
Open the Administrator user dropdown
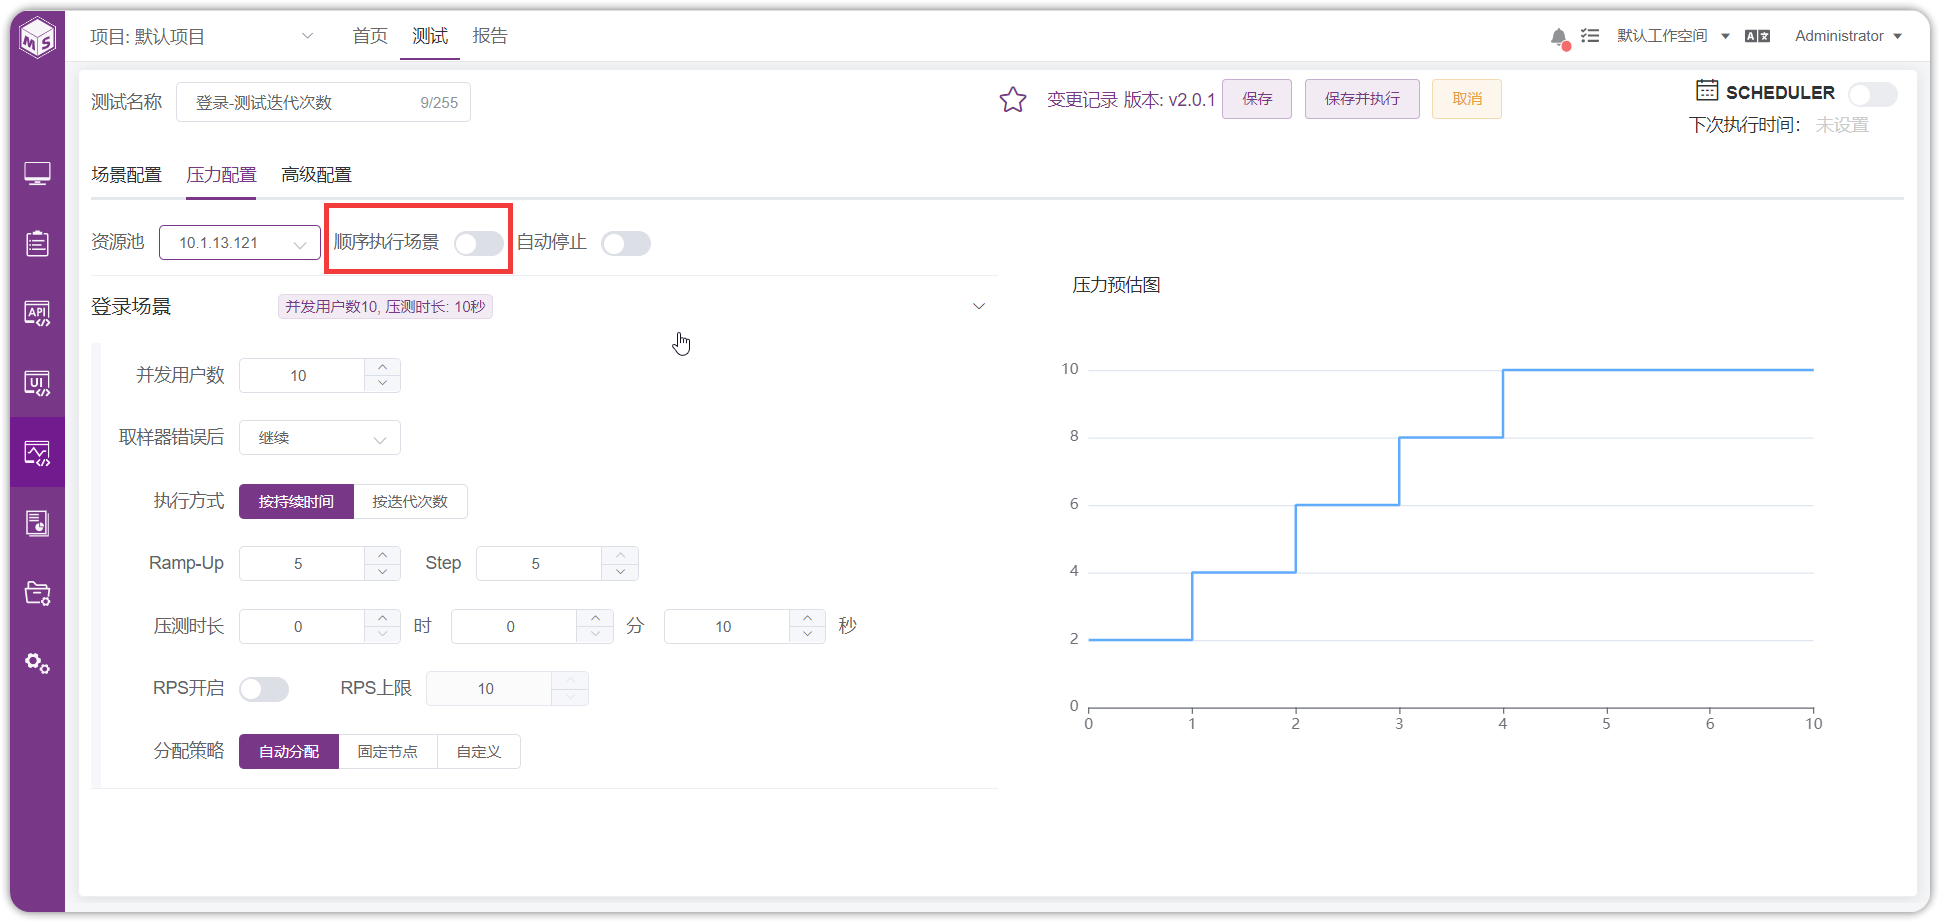[1848, 36]
